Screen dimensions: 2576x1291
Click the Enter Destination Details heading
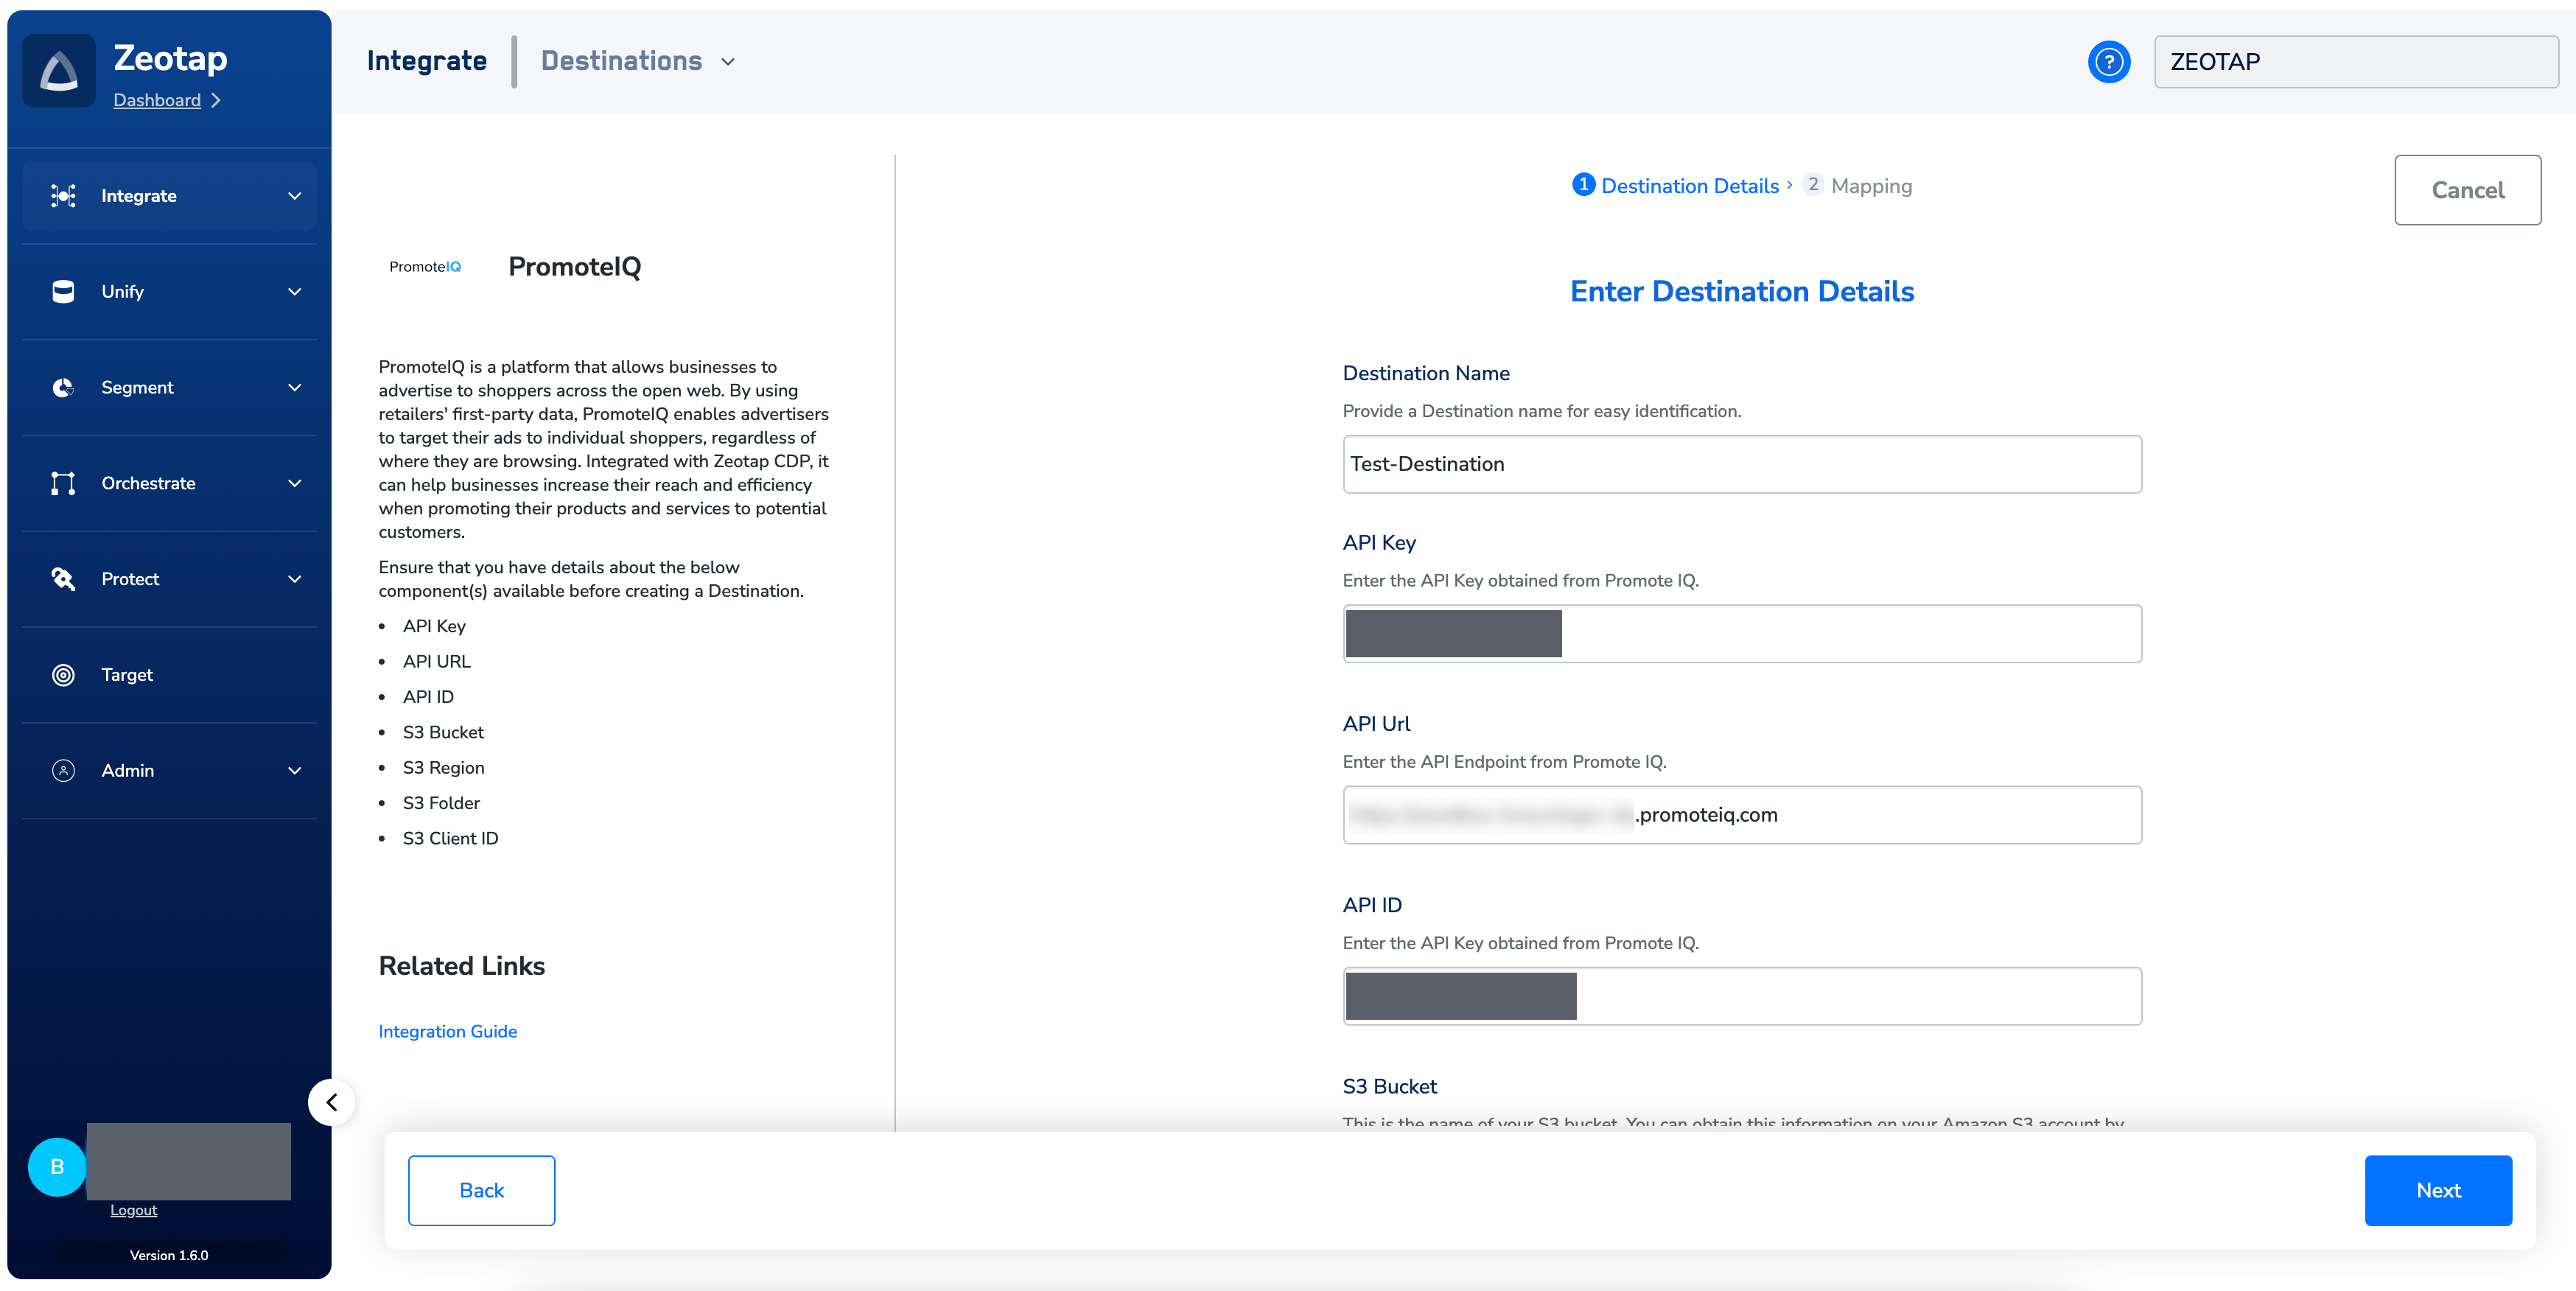coord(1742,291)
